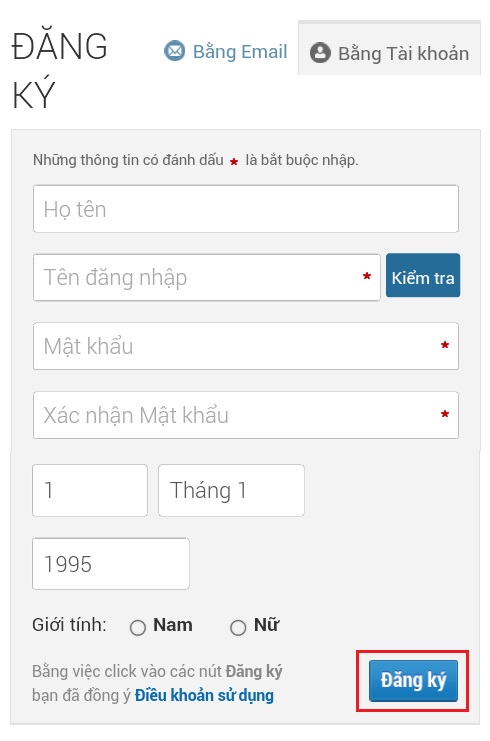Open the year dropdown showing 1995
490x741 pixels.
click(111, 564)
